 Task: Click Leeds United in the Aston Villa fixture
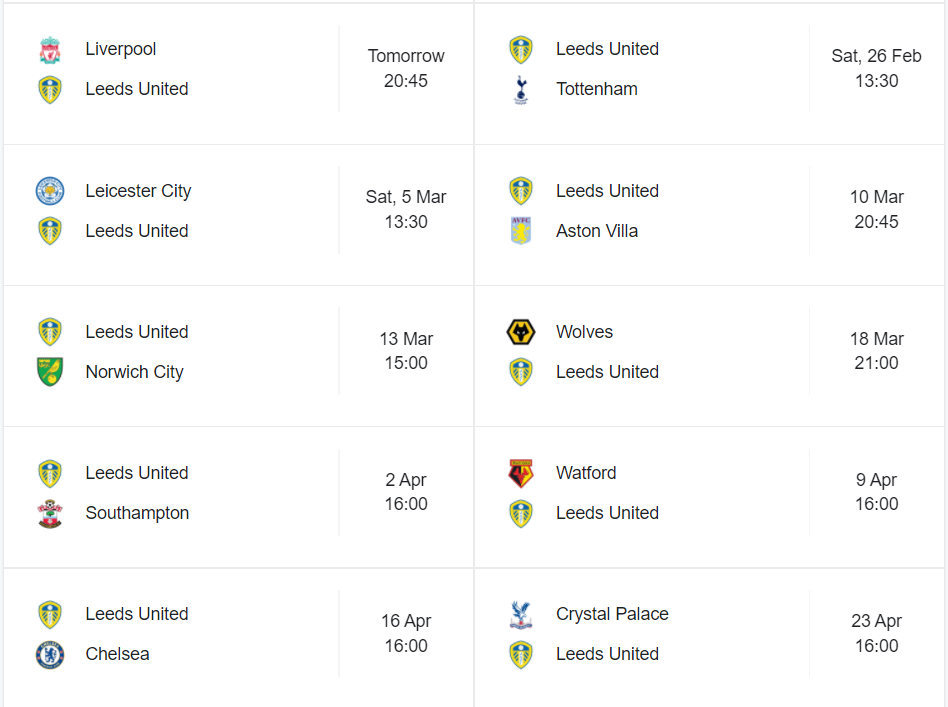pyautogui.click(x=607, y=191)
